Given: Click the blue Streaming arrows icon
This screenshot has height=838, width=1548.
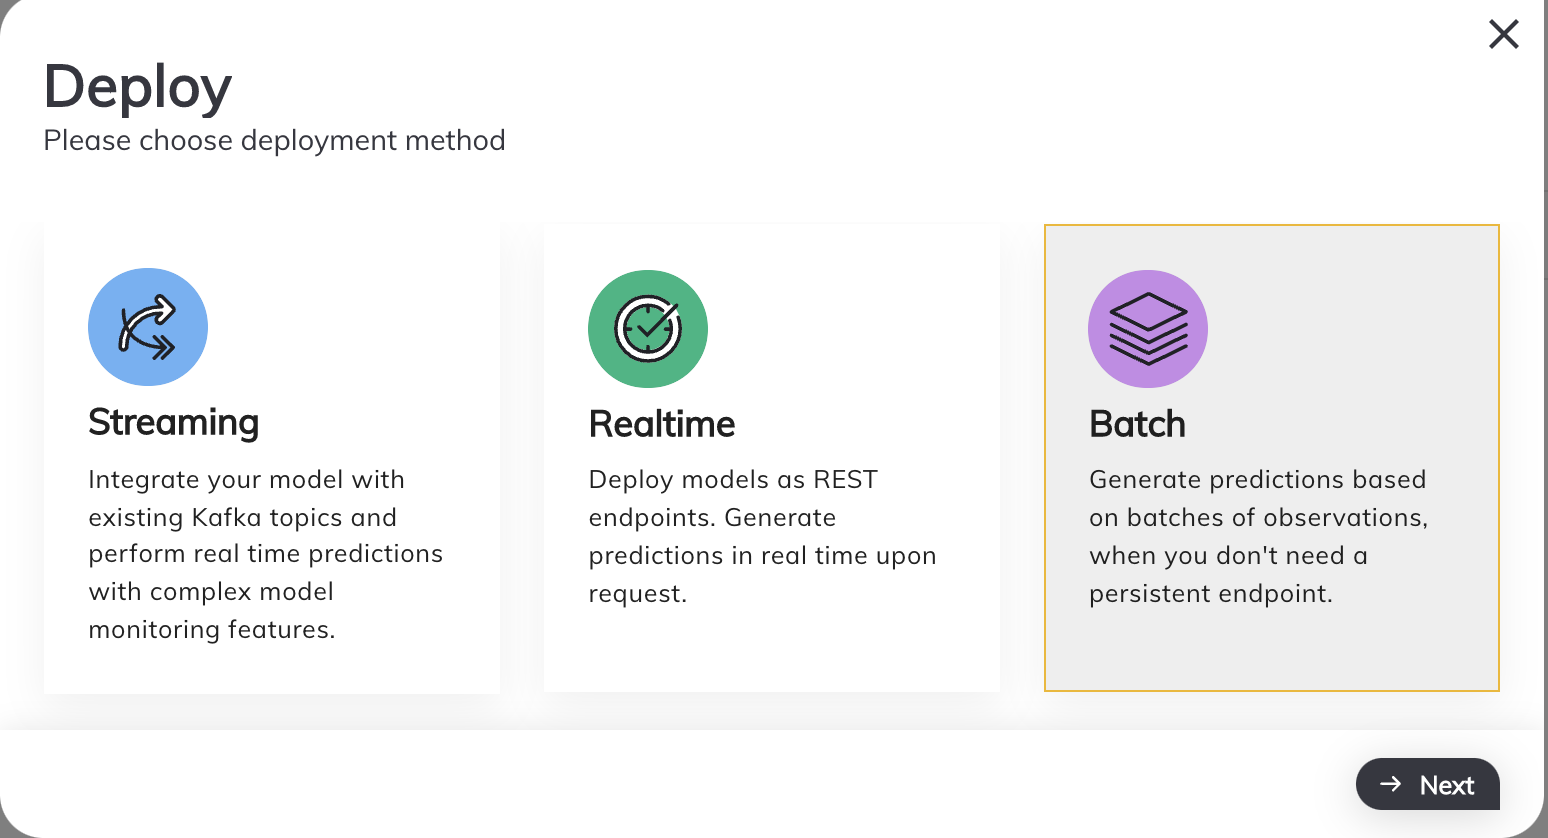Looking at the screenshot, I should click(x=148, y=327).
